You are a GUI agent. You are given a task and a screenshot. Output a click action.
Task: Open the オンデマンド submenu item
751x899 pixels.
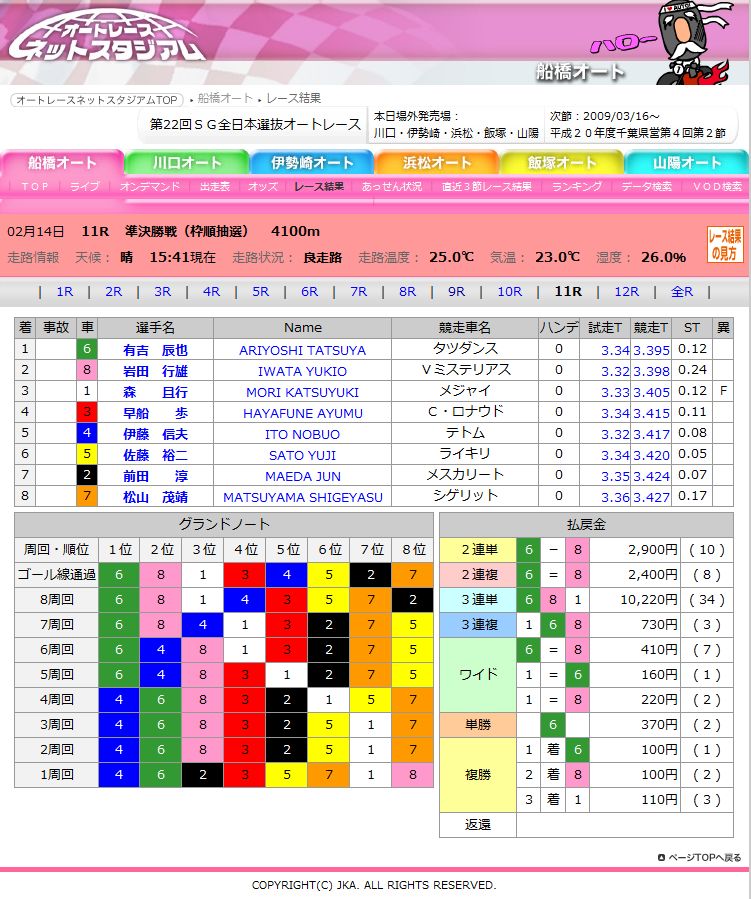tap(150, 186)
